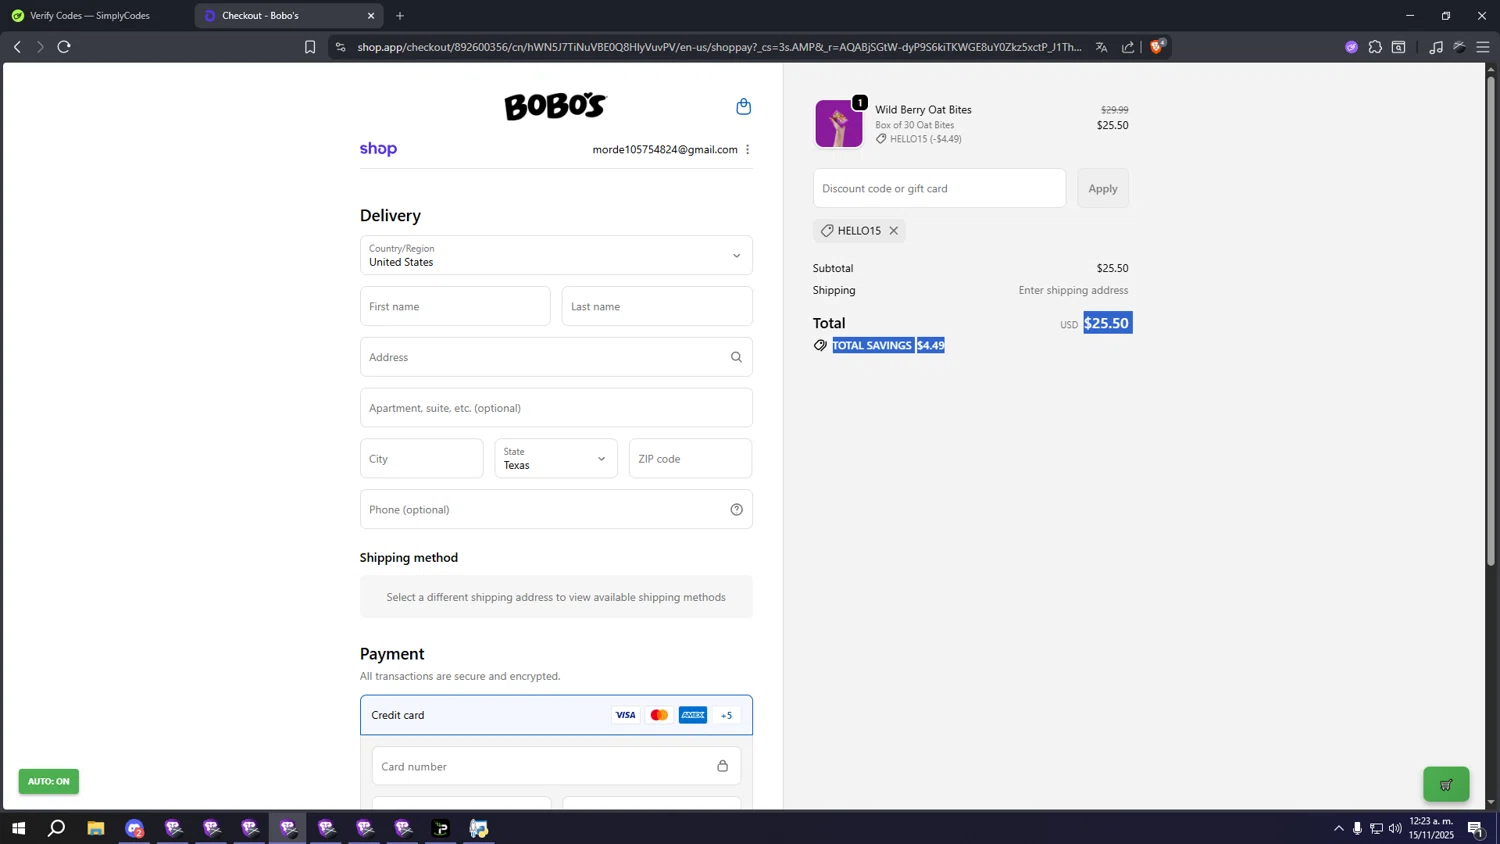The height and width of the screenshot is (844, 1500).
Task: Open Windows Start menu
Action: tap(18, 828)
